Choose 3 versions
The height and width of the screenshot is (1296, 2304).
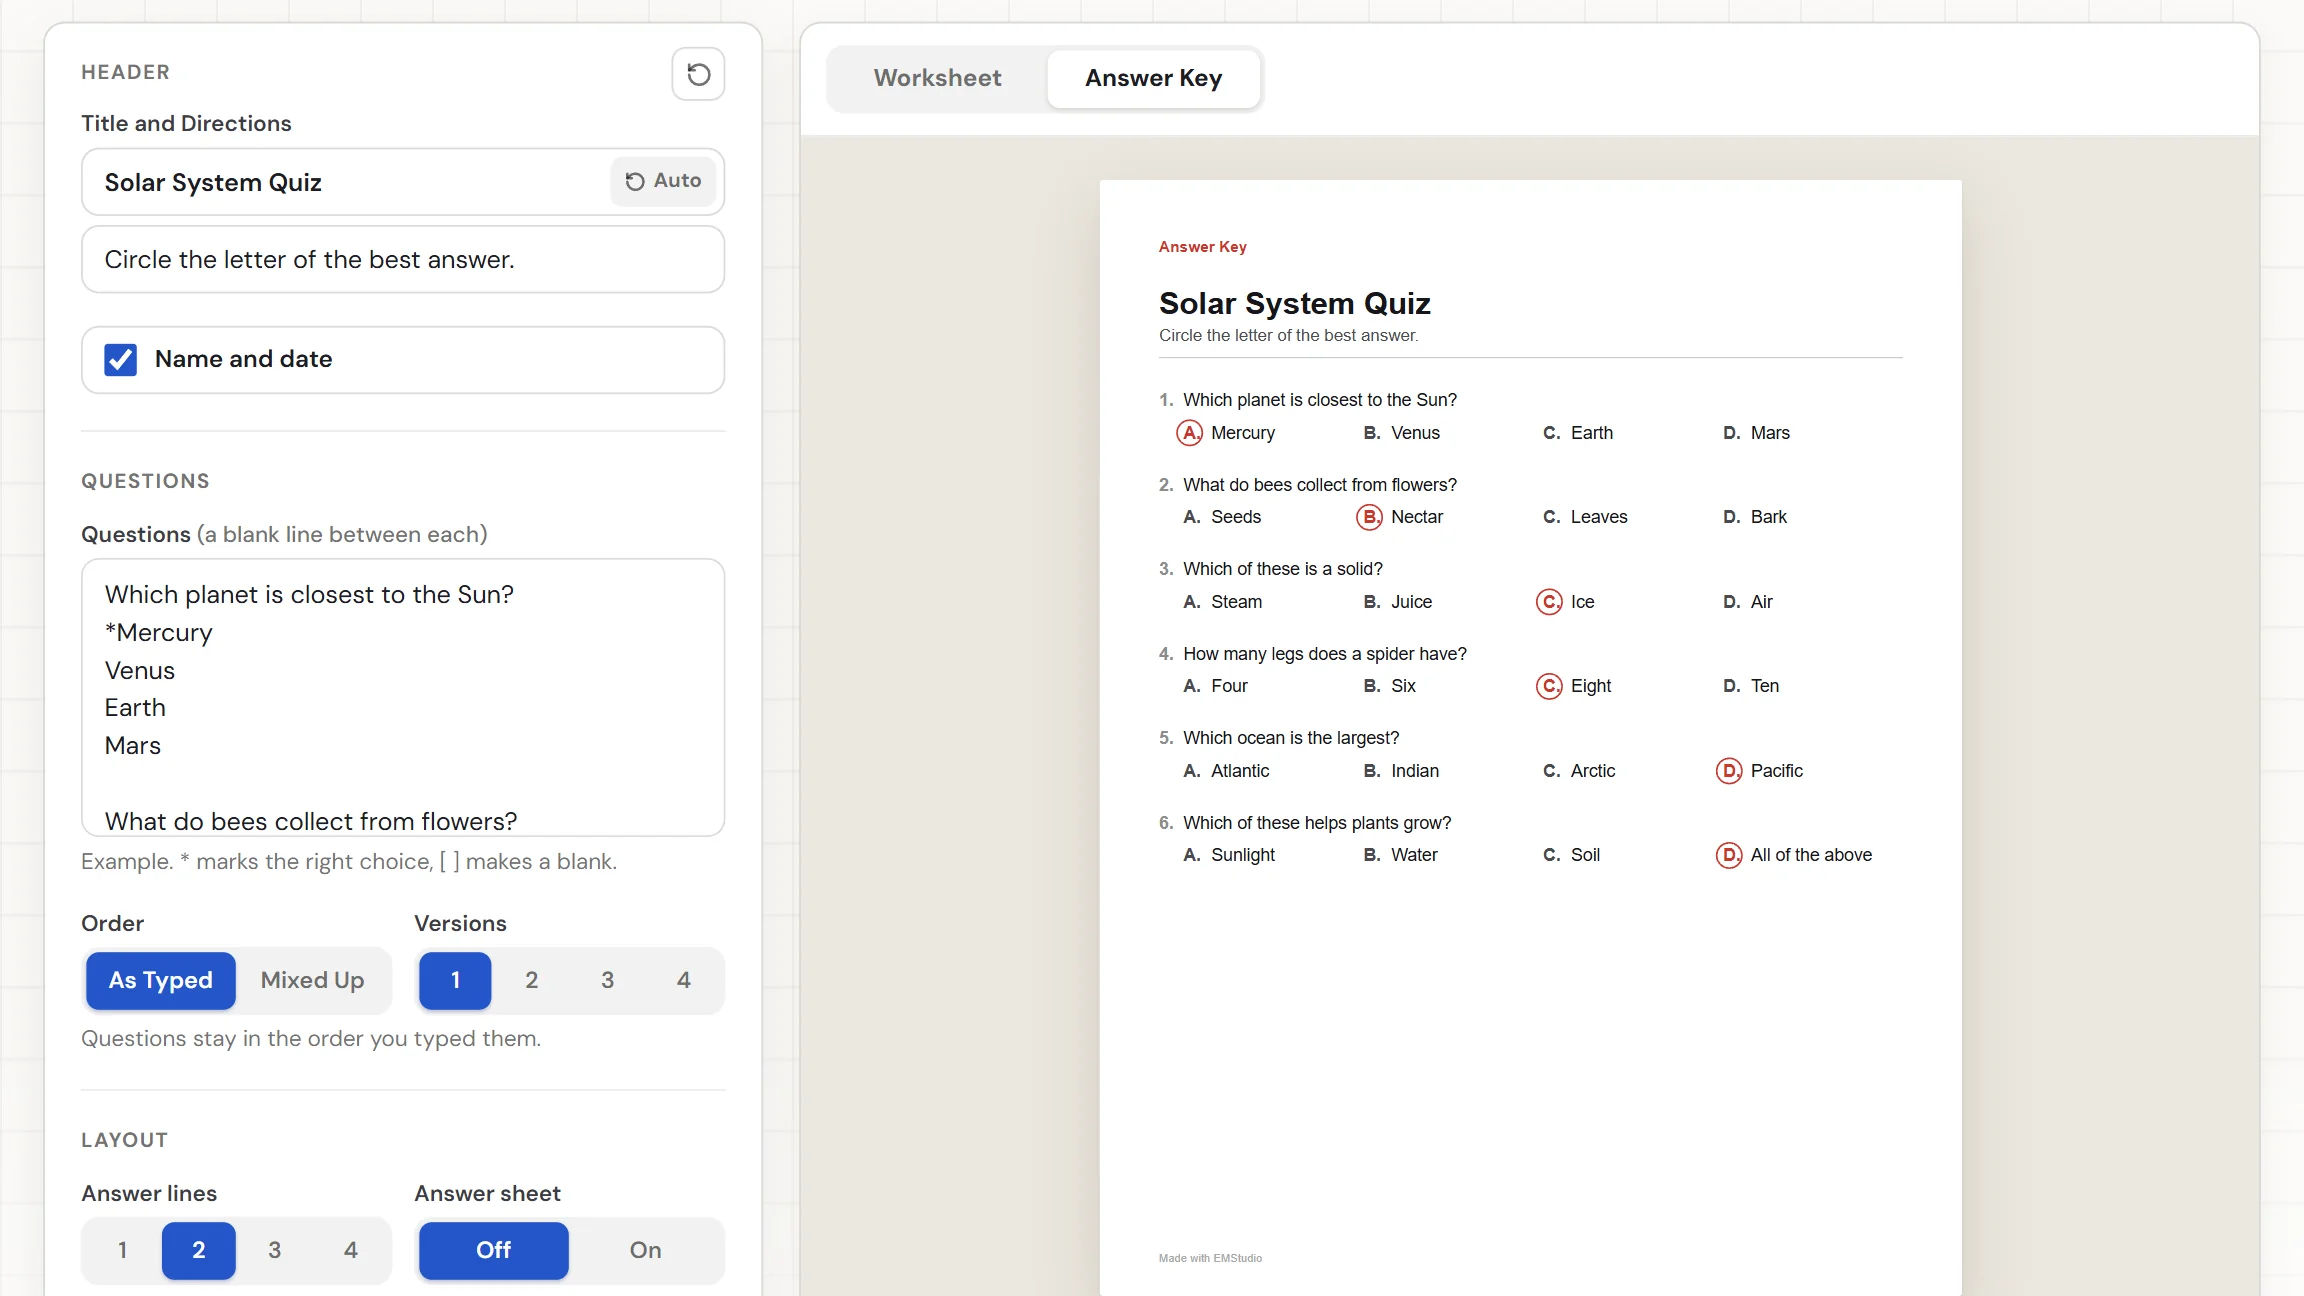click(x=607, y=980)
